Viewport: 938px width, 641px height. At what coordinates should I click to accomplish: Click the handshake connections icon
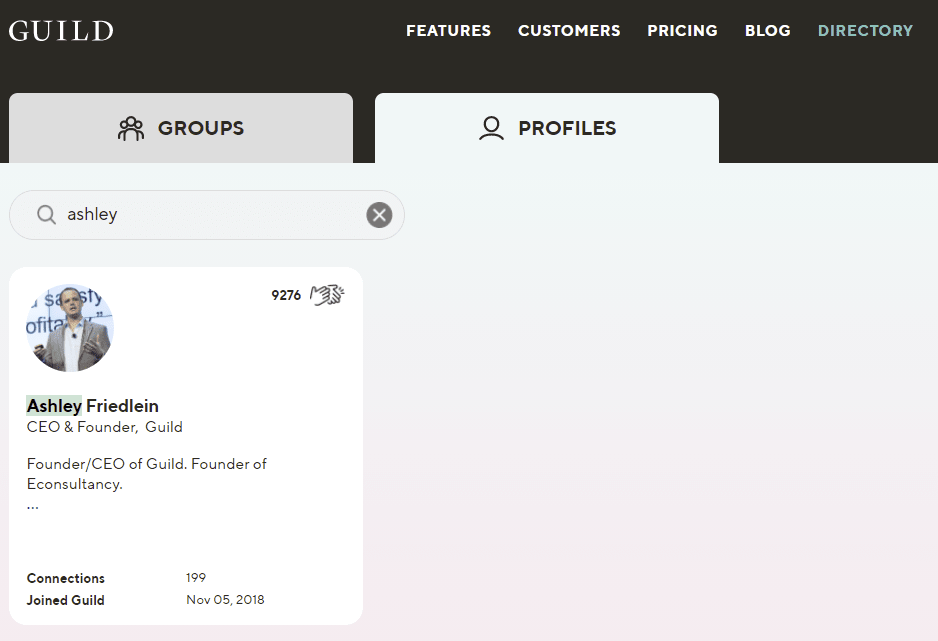327,295
